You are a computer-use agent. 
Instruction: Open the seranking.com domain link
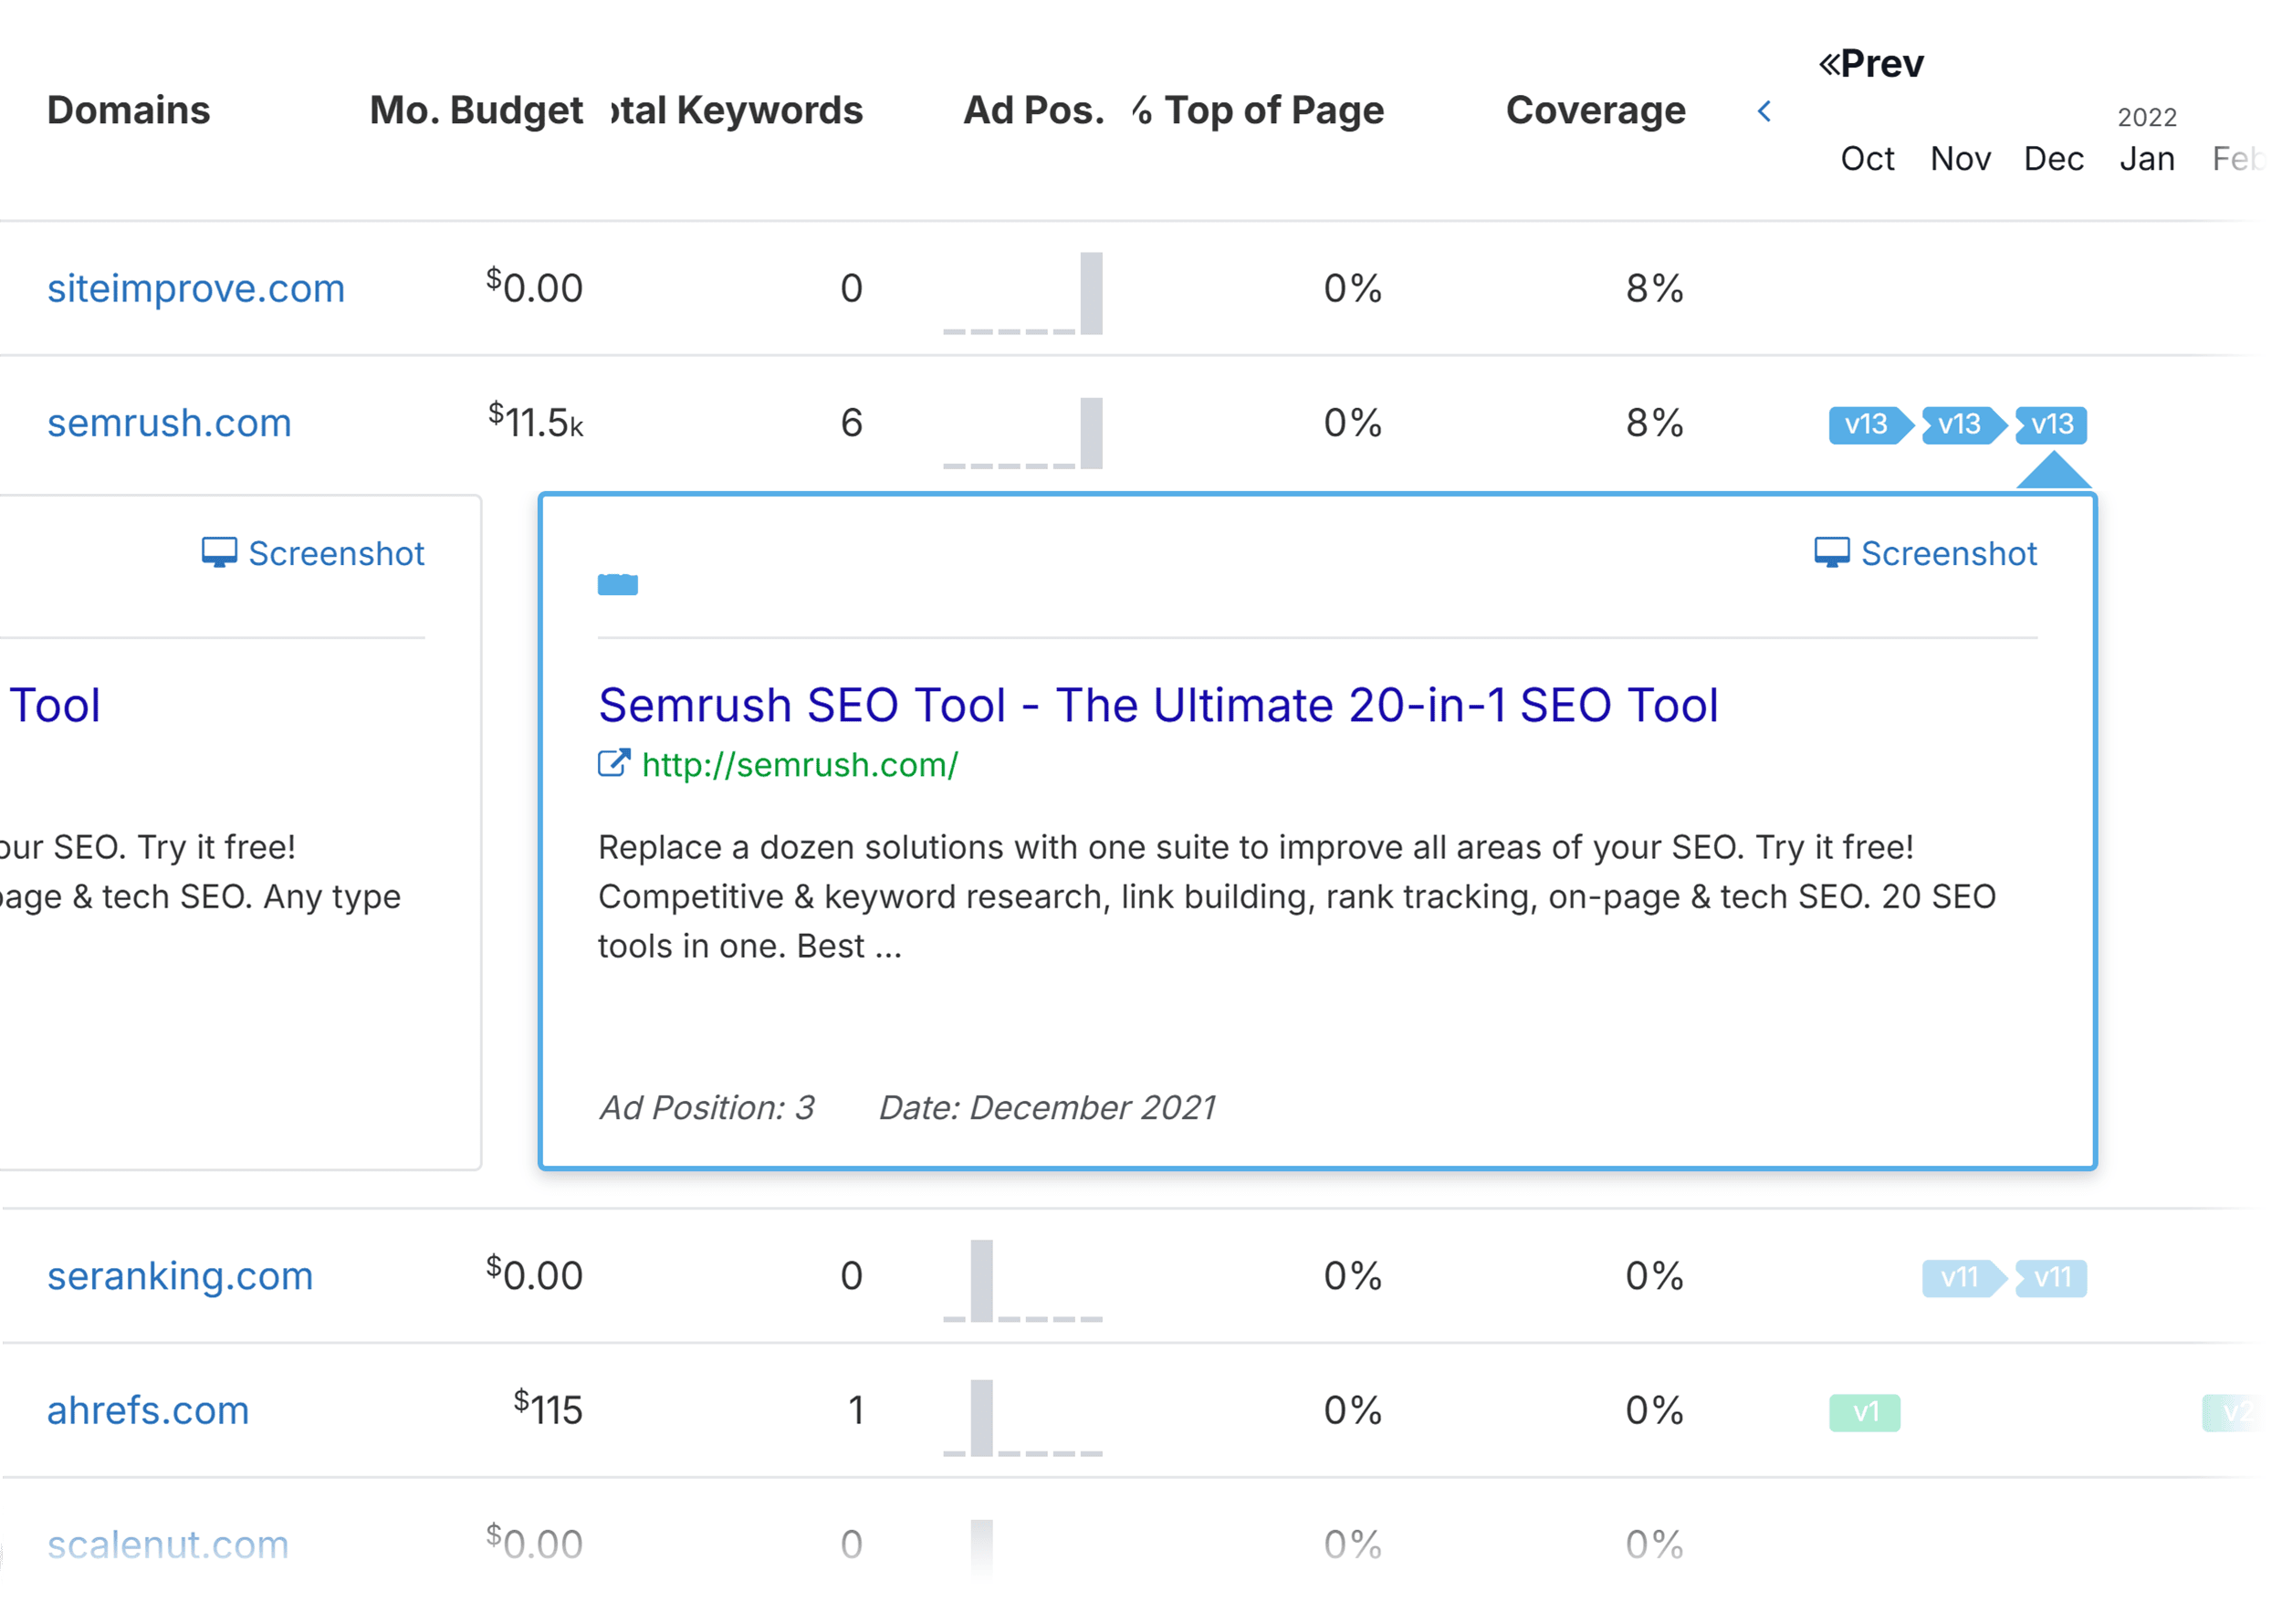point(180,1276)
